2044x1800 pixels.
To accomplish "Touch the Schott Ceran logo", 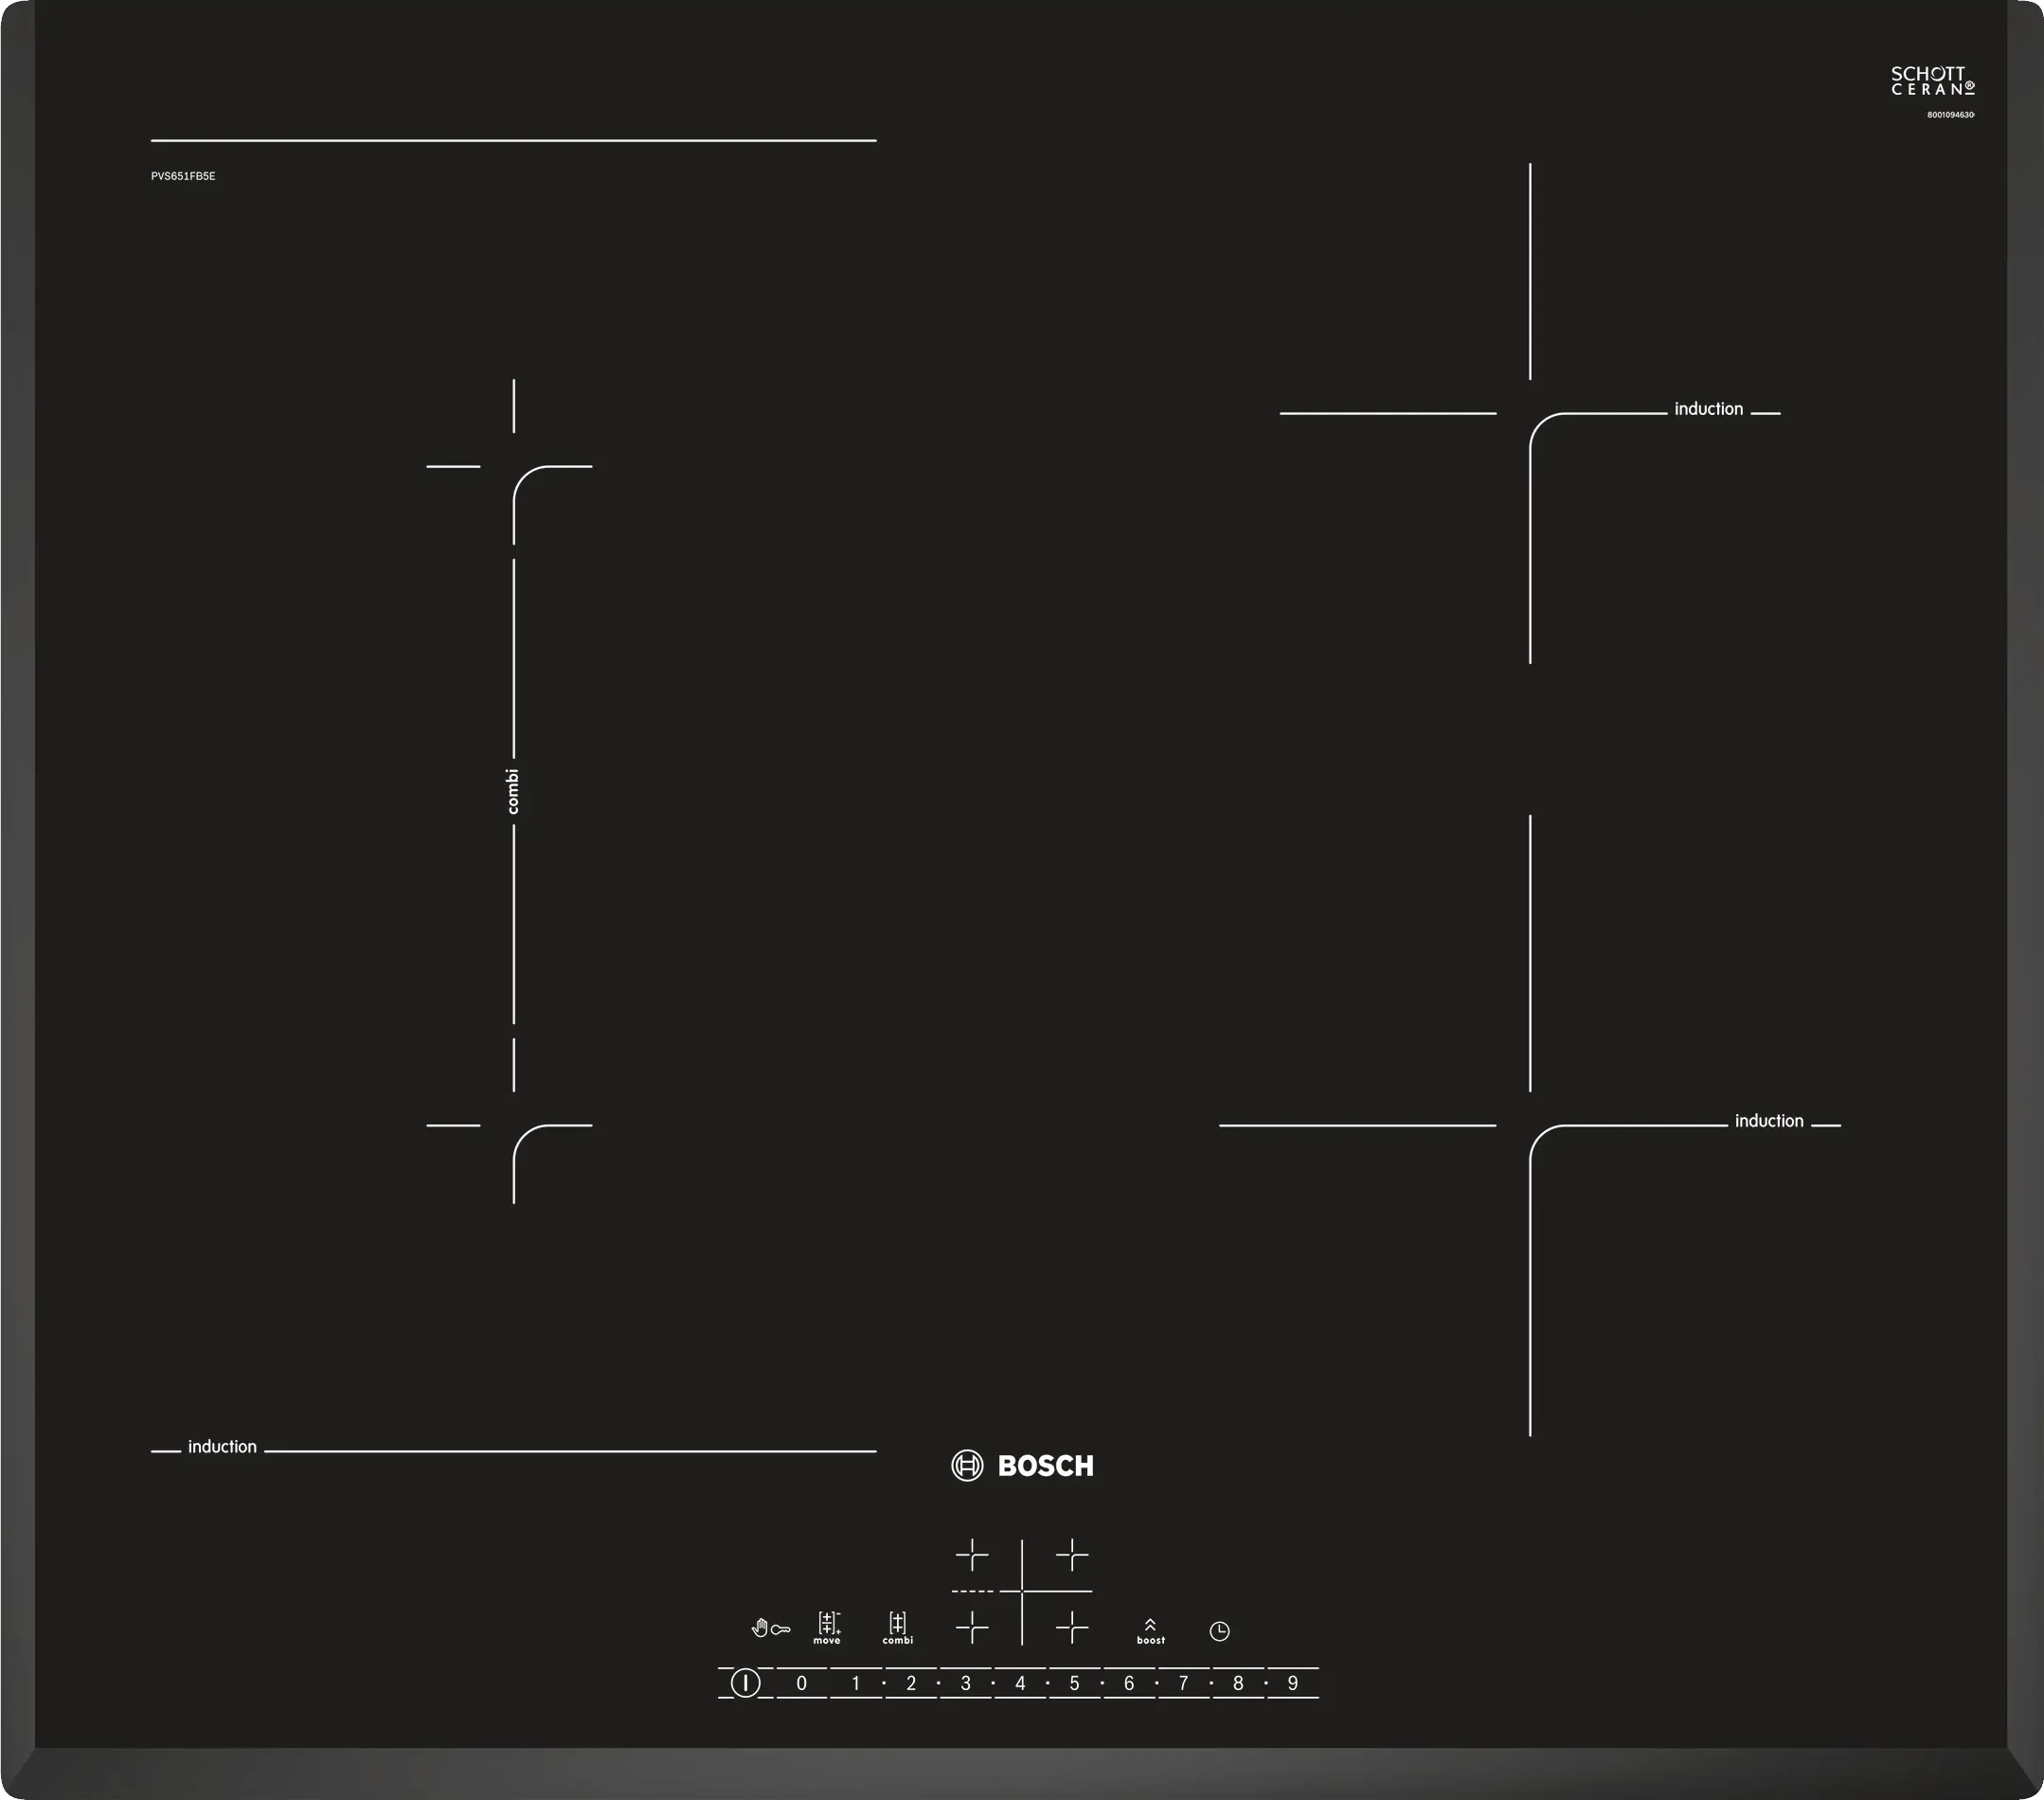I will 1932,82.
